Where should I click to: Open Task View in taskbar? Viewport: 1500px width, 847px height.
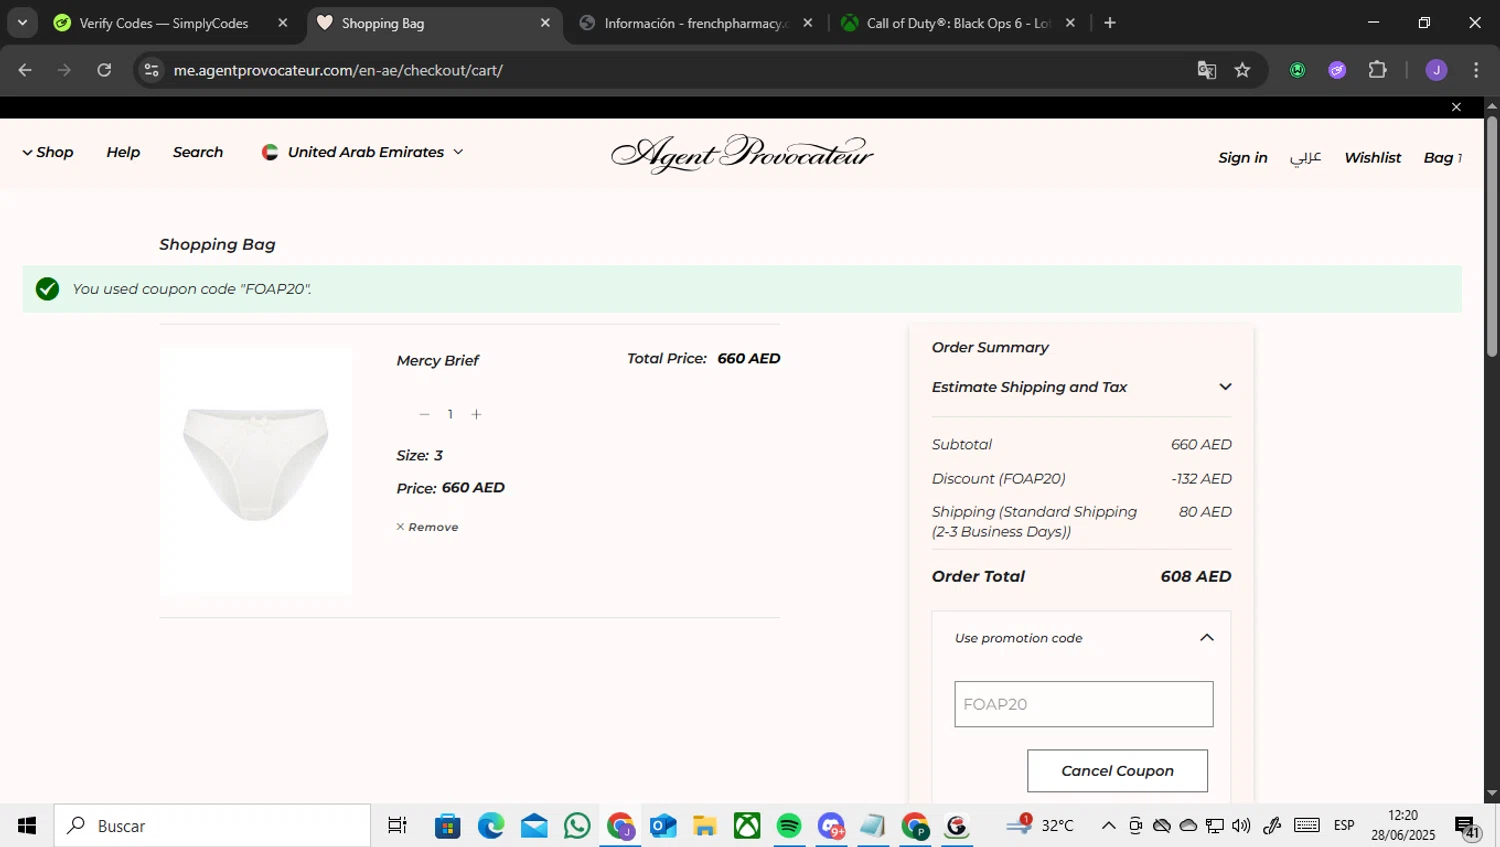tap(397, 826)
